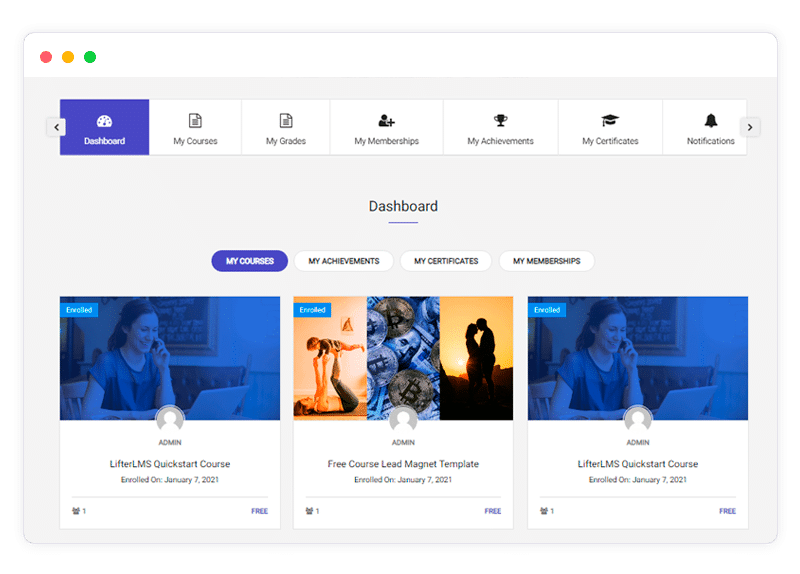This screenshot has width=800, height=574.
Task: Select the MY CERTIFICATES pill button
Action: 446,261
